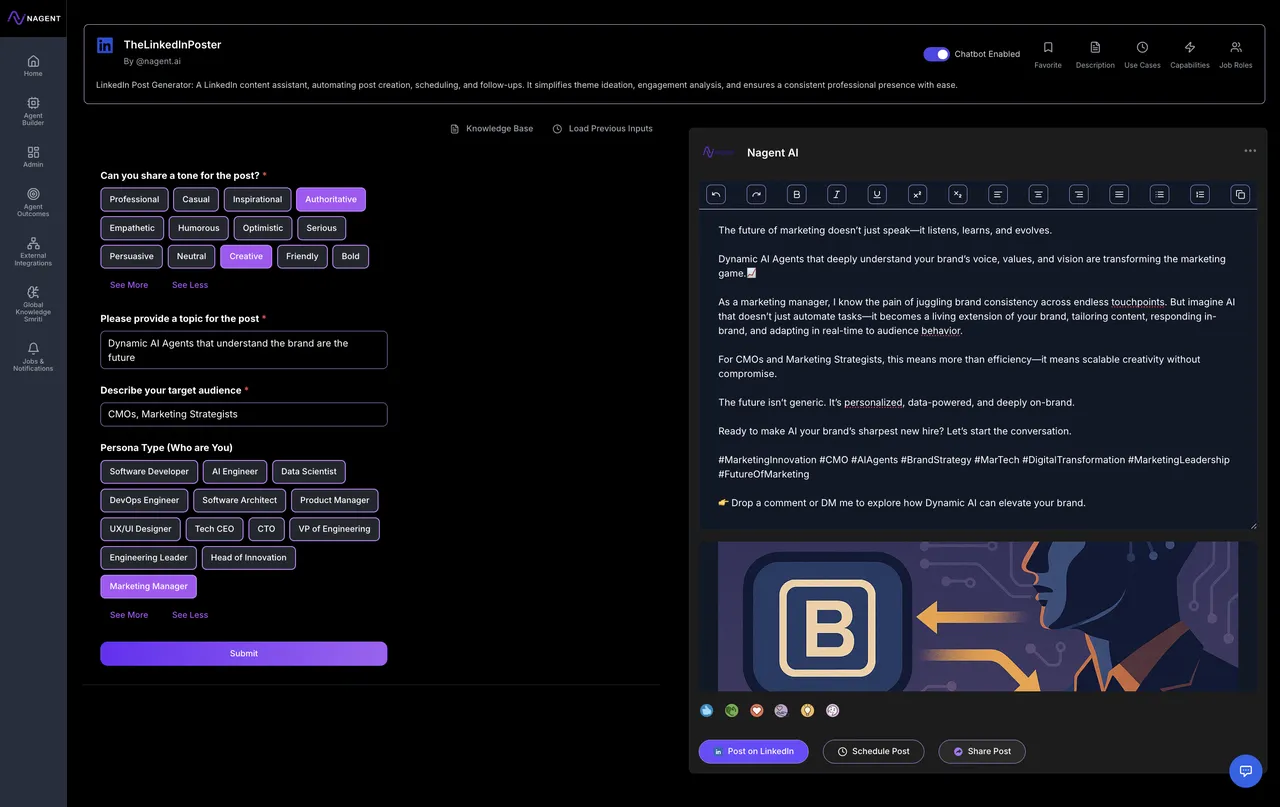Screen dimensions: 1280x807
Task: Insert a bulleted list
Action: (x=1159, y=195)
